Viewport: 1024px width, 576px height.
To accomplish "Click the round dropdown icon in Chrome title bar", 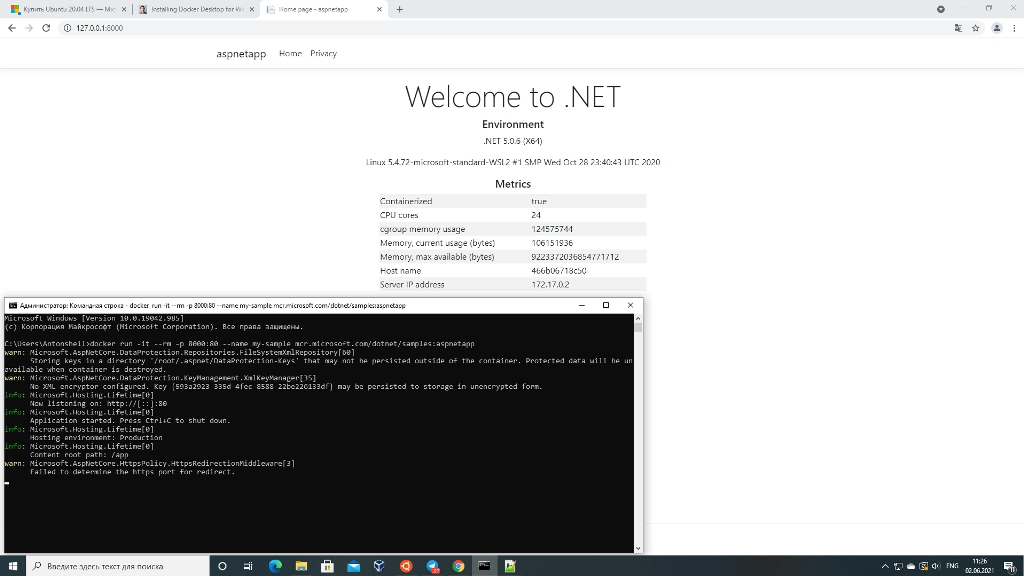I will [x=940, y=9].
